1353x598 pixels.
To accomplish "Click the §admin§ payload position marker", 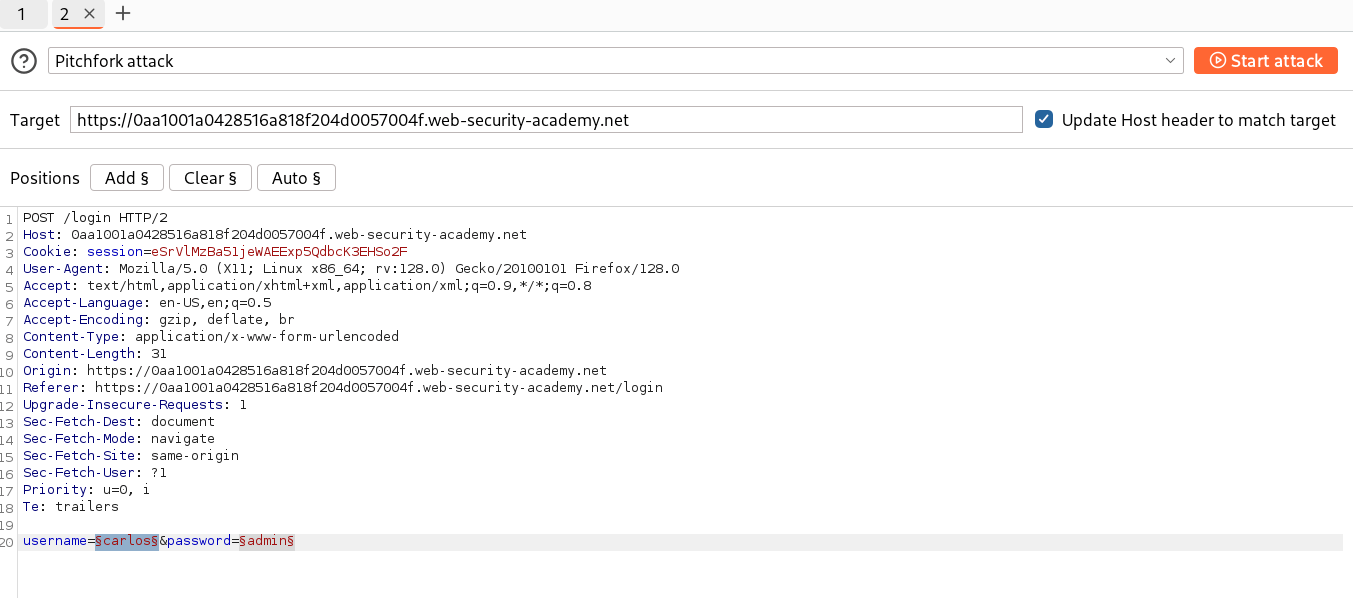I will [x=266, y=540].
